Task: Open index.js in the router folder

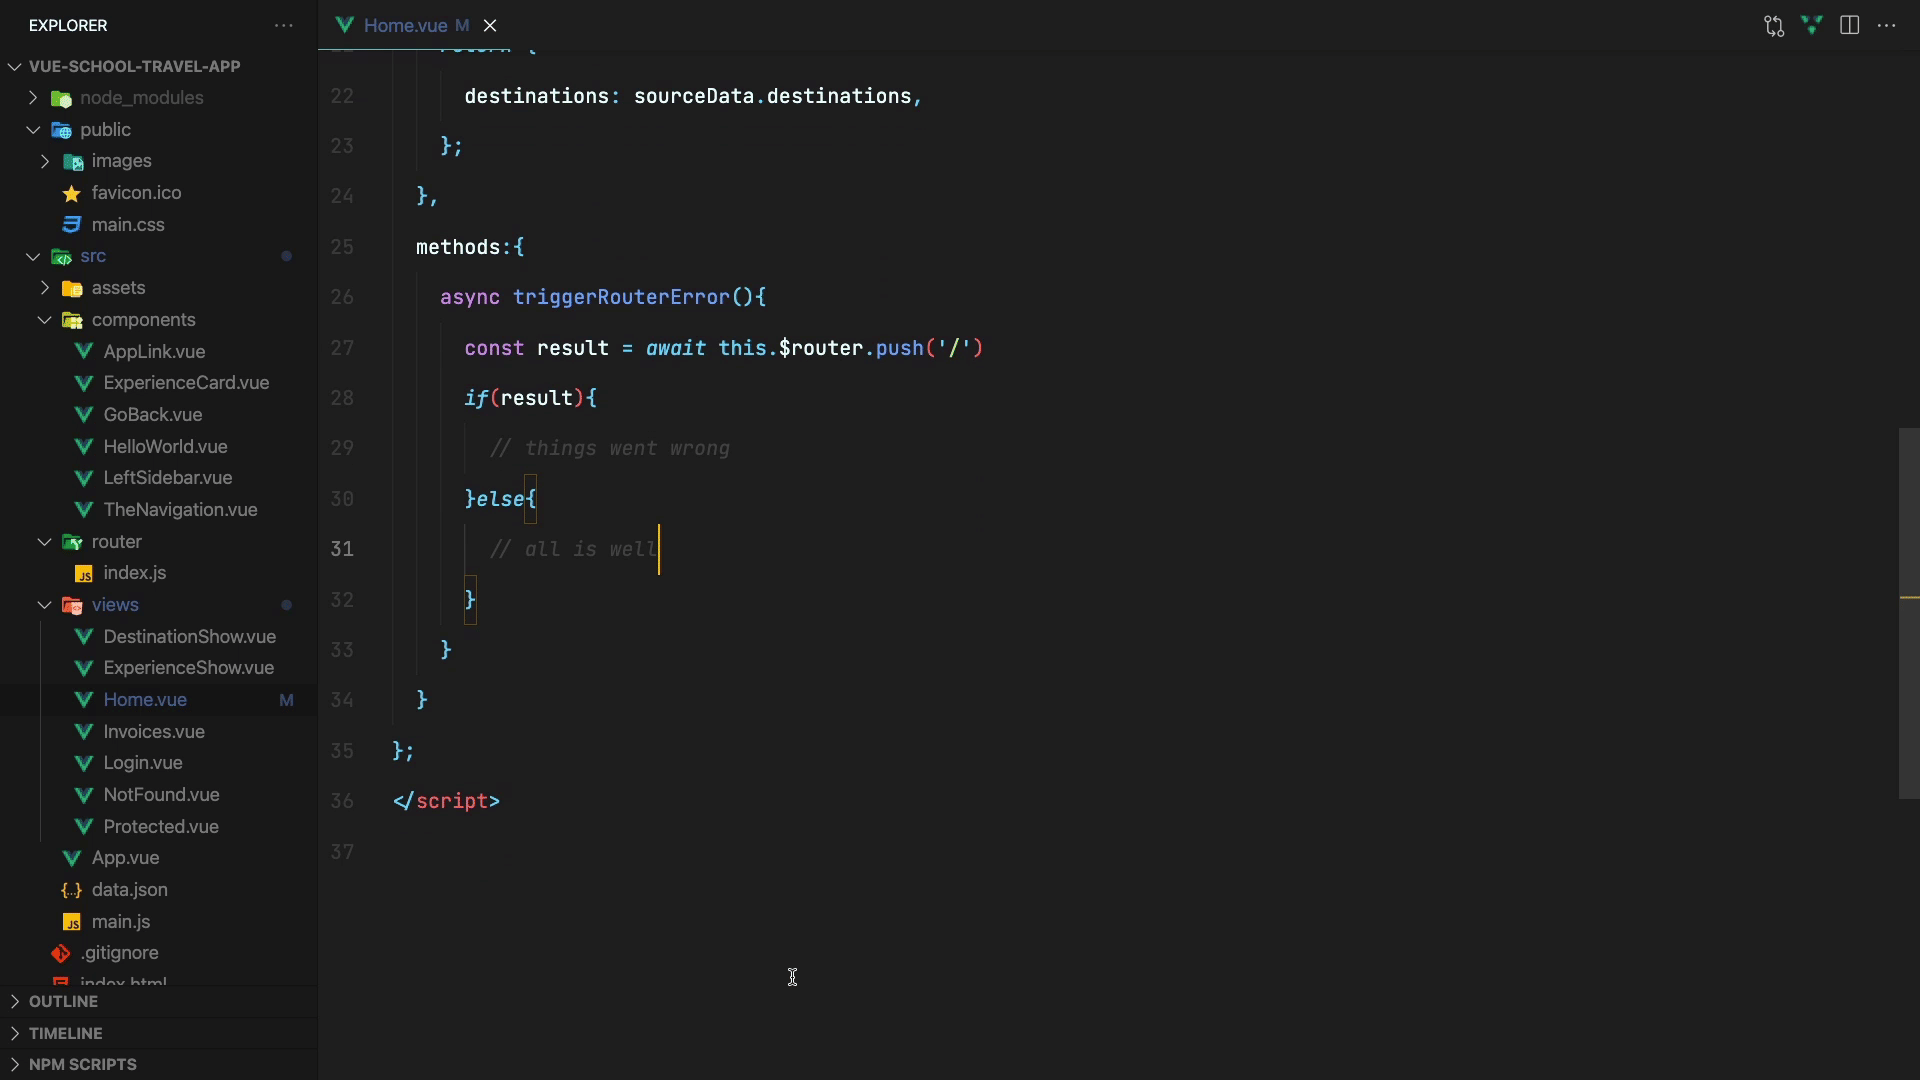Action: point(134,573)
